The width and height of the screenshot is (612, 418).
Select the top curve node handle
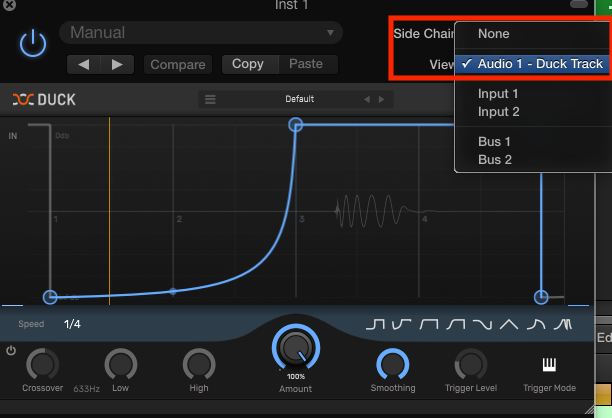(295, 125)
